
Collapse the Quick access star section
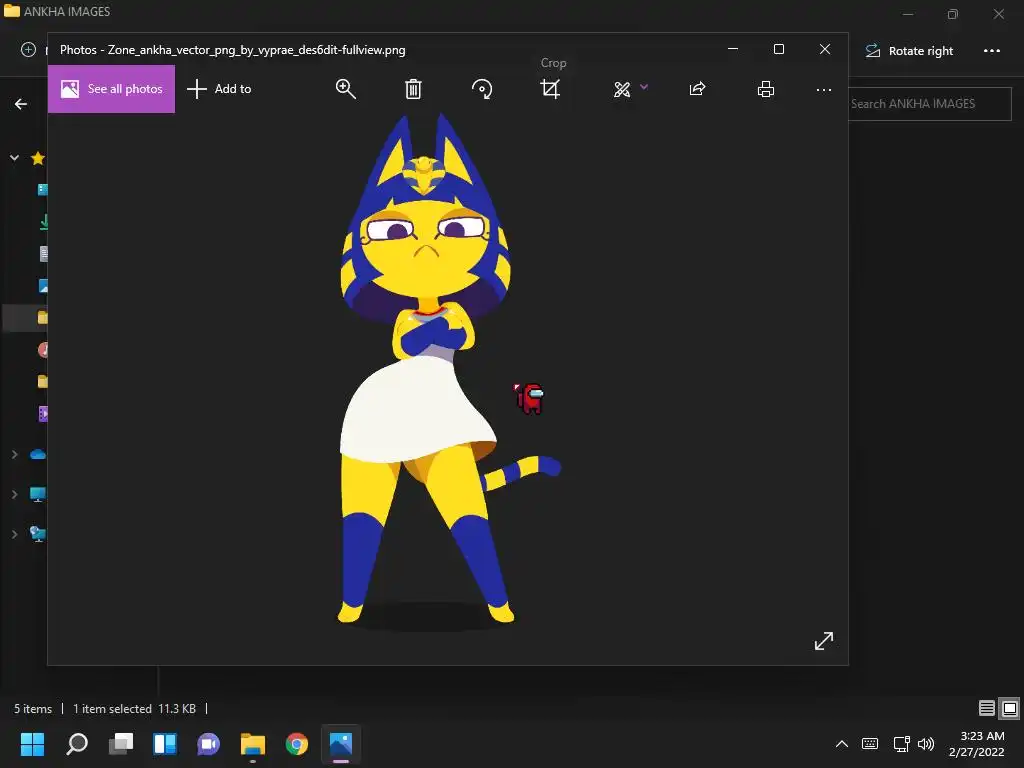coord(14,158)
